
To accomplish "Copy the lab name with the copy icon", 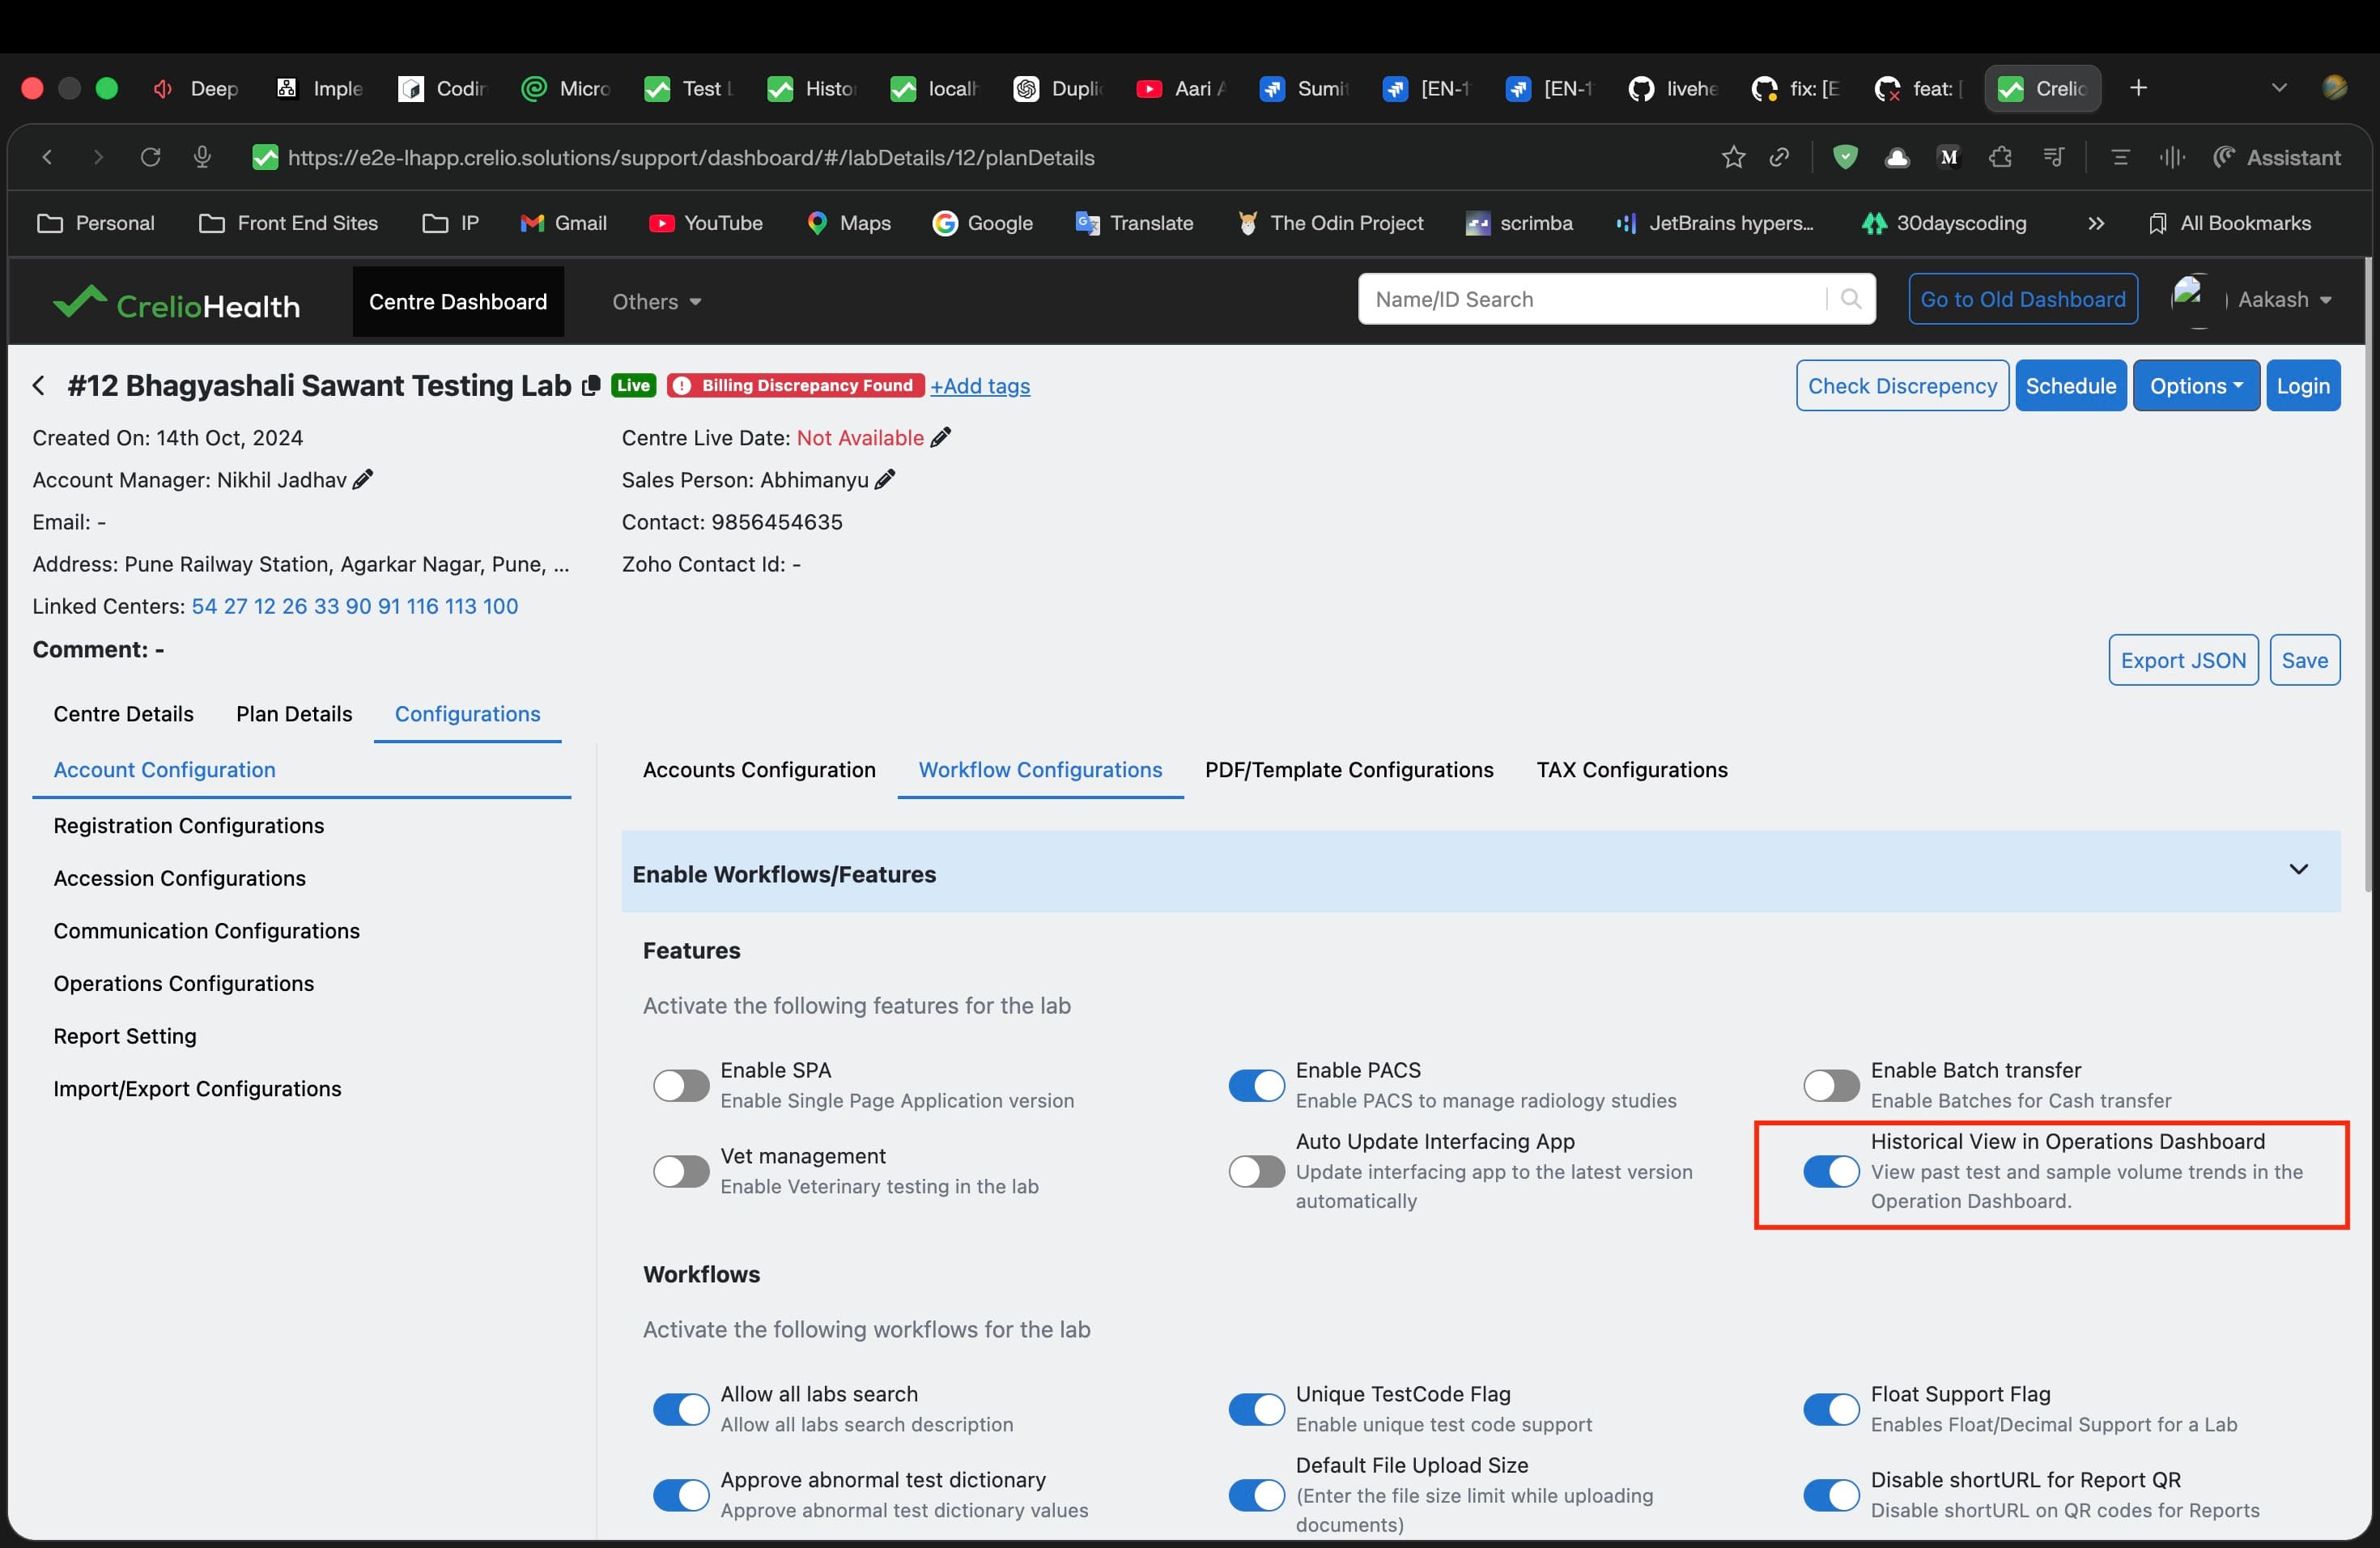I will pos(591,386).
